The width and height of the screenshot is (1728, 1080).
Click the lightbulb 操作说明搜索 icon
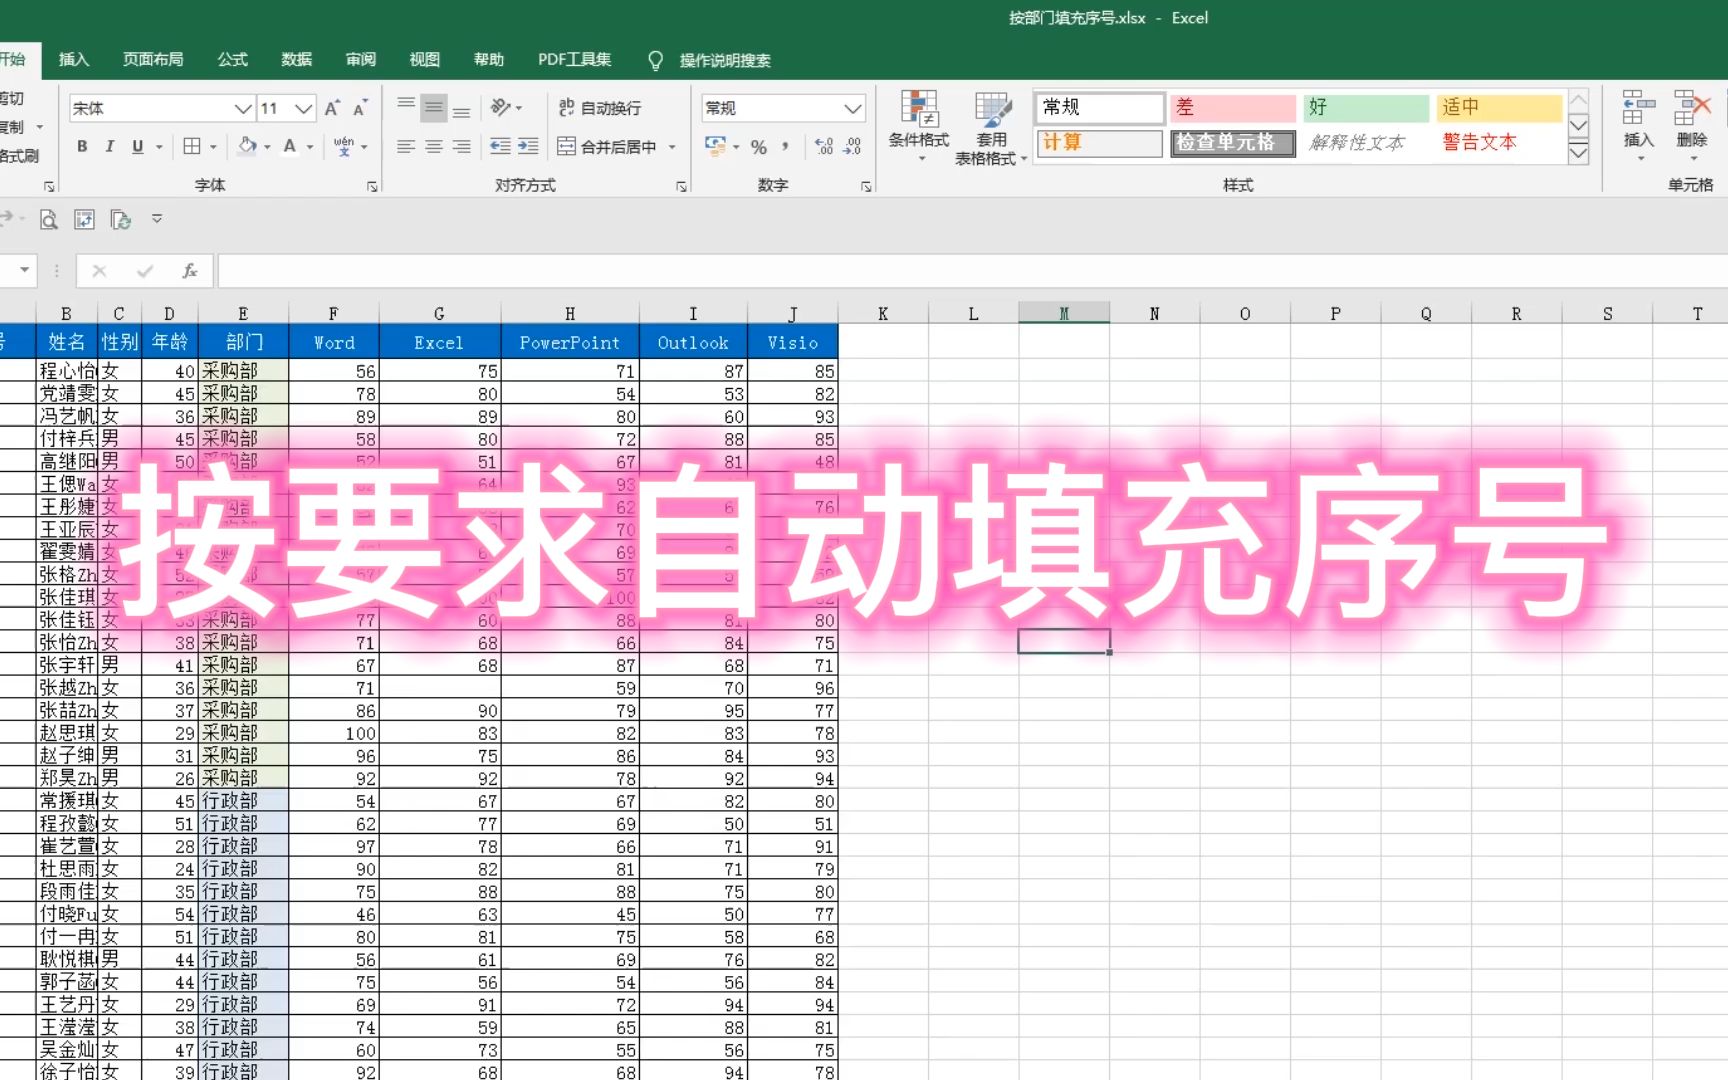[x=656, y=61]
